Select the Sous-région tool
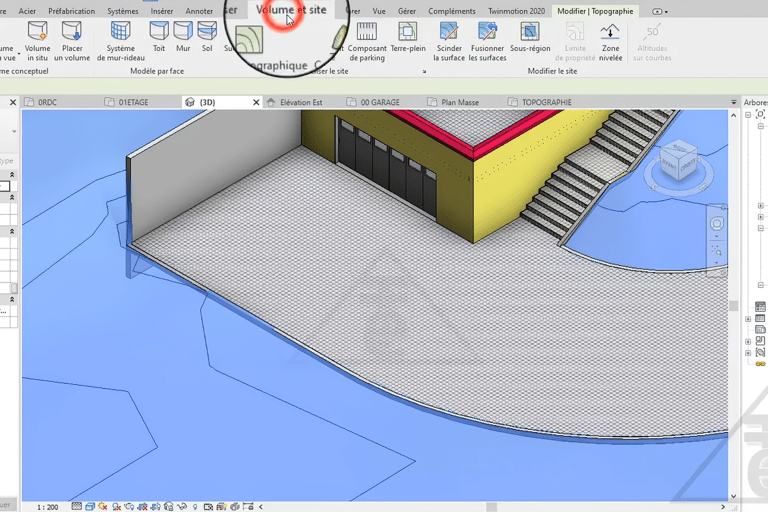768x512 pixels. tap(530, 37)
